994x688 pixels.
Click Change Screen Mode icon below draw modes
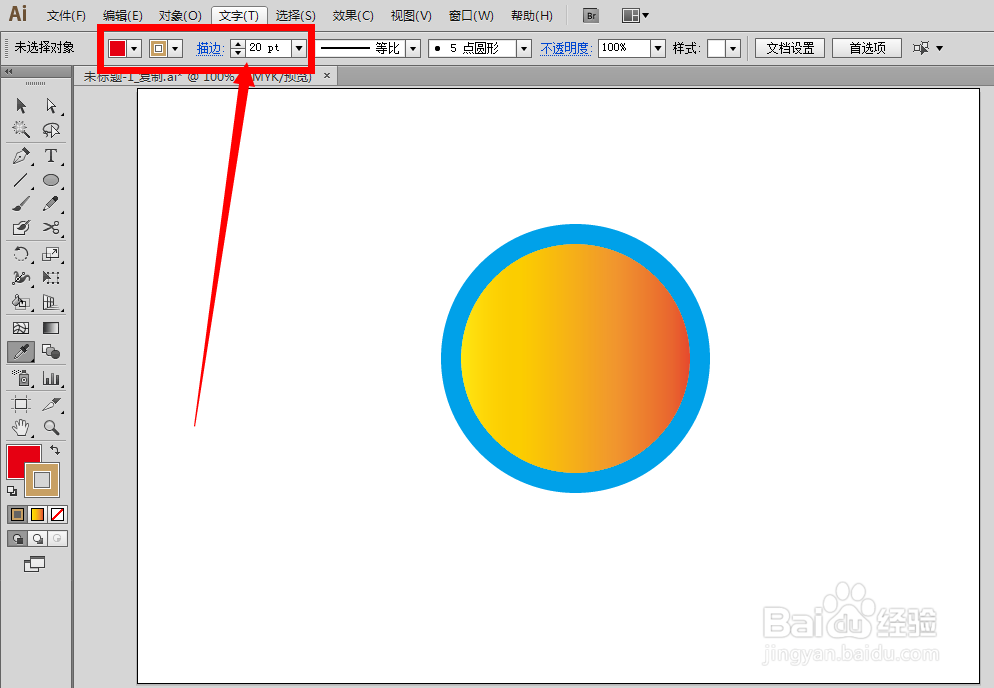pos(35,564)
